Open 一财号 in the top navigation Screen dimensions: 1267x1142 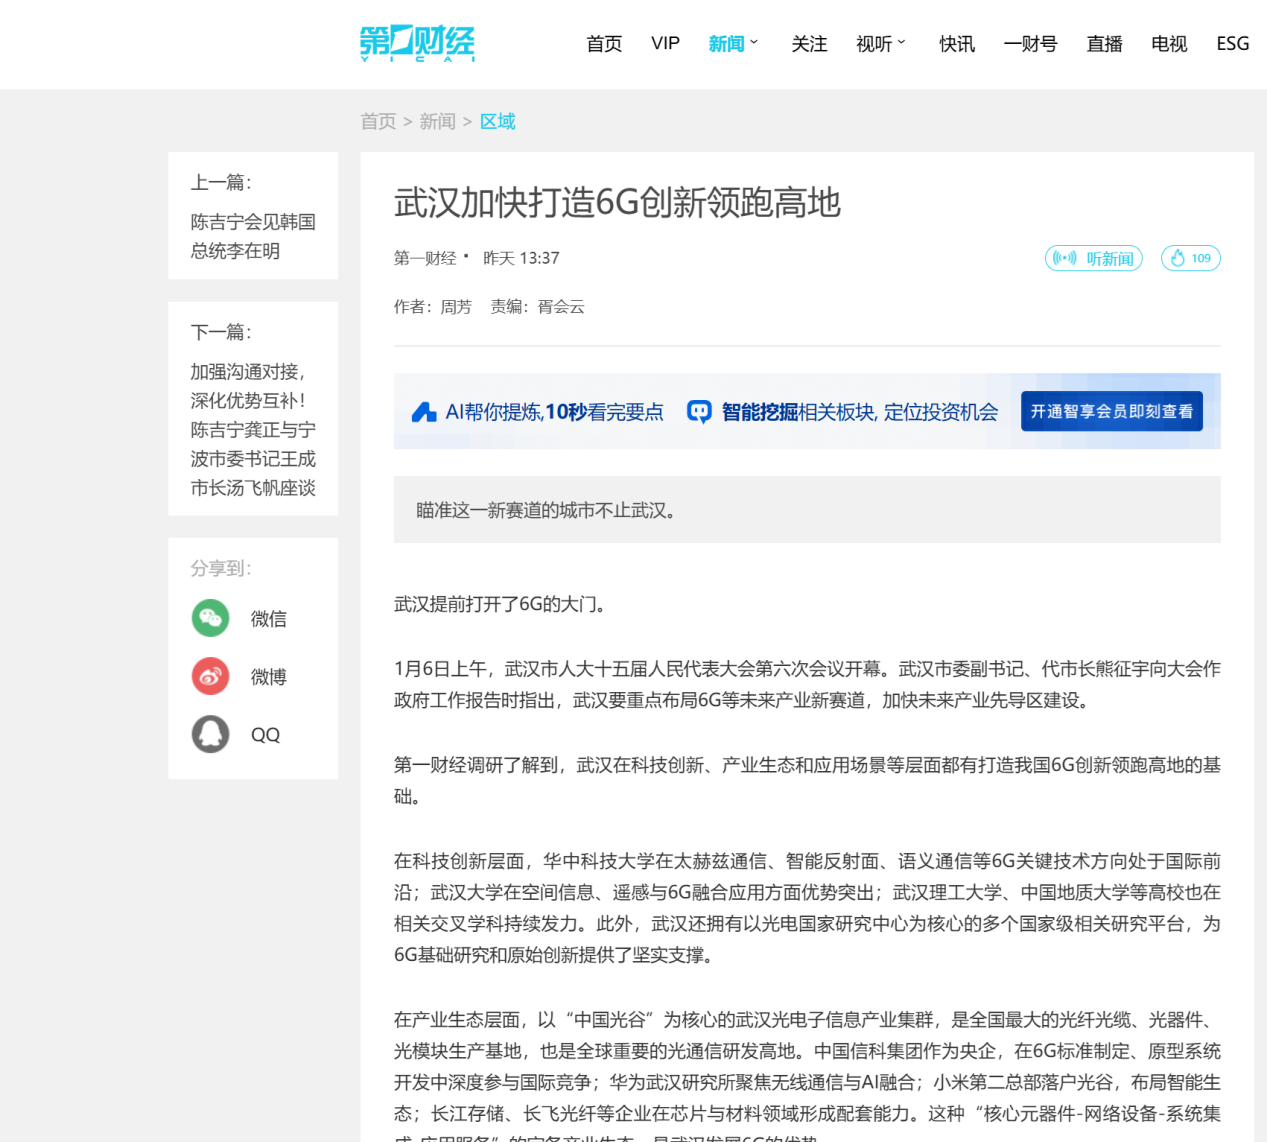pyautogui.click(x=1030, y=44)
